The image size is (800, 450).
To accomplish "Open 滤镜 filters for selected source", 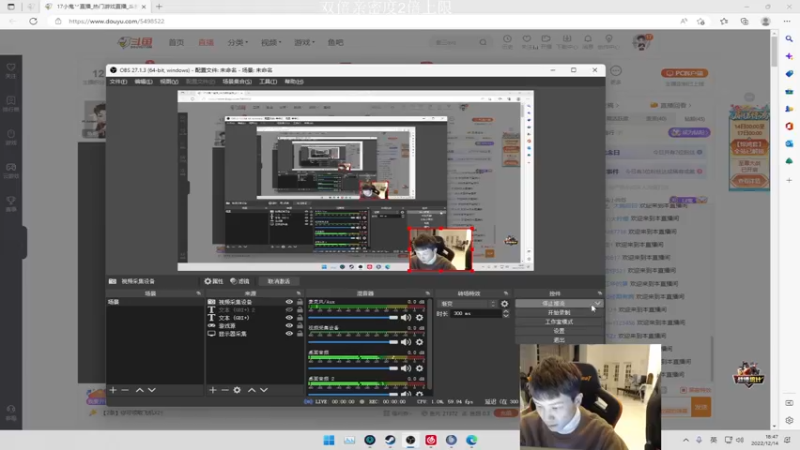I will tap(240, 281).
